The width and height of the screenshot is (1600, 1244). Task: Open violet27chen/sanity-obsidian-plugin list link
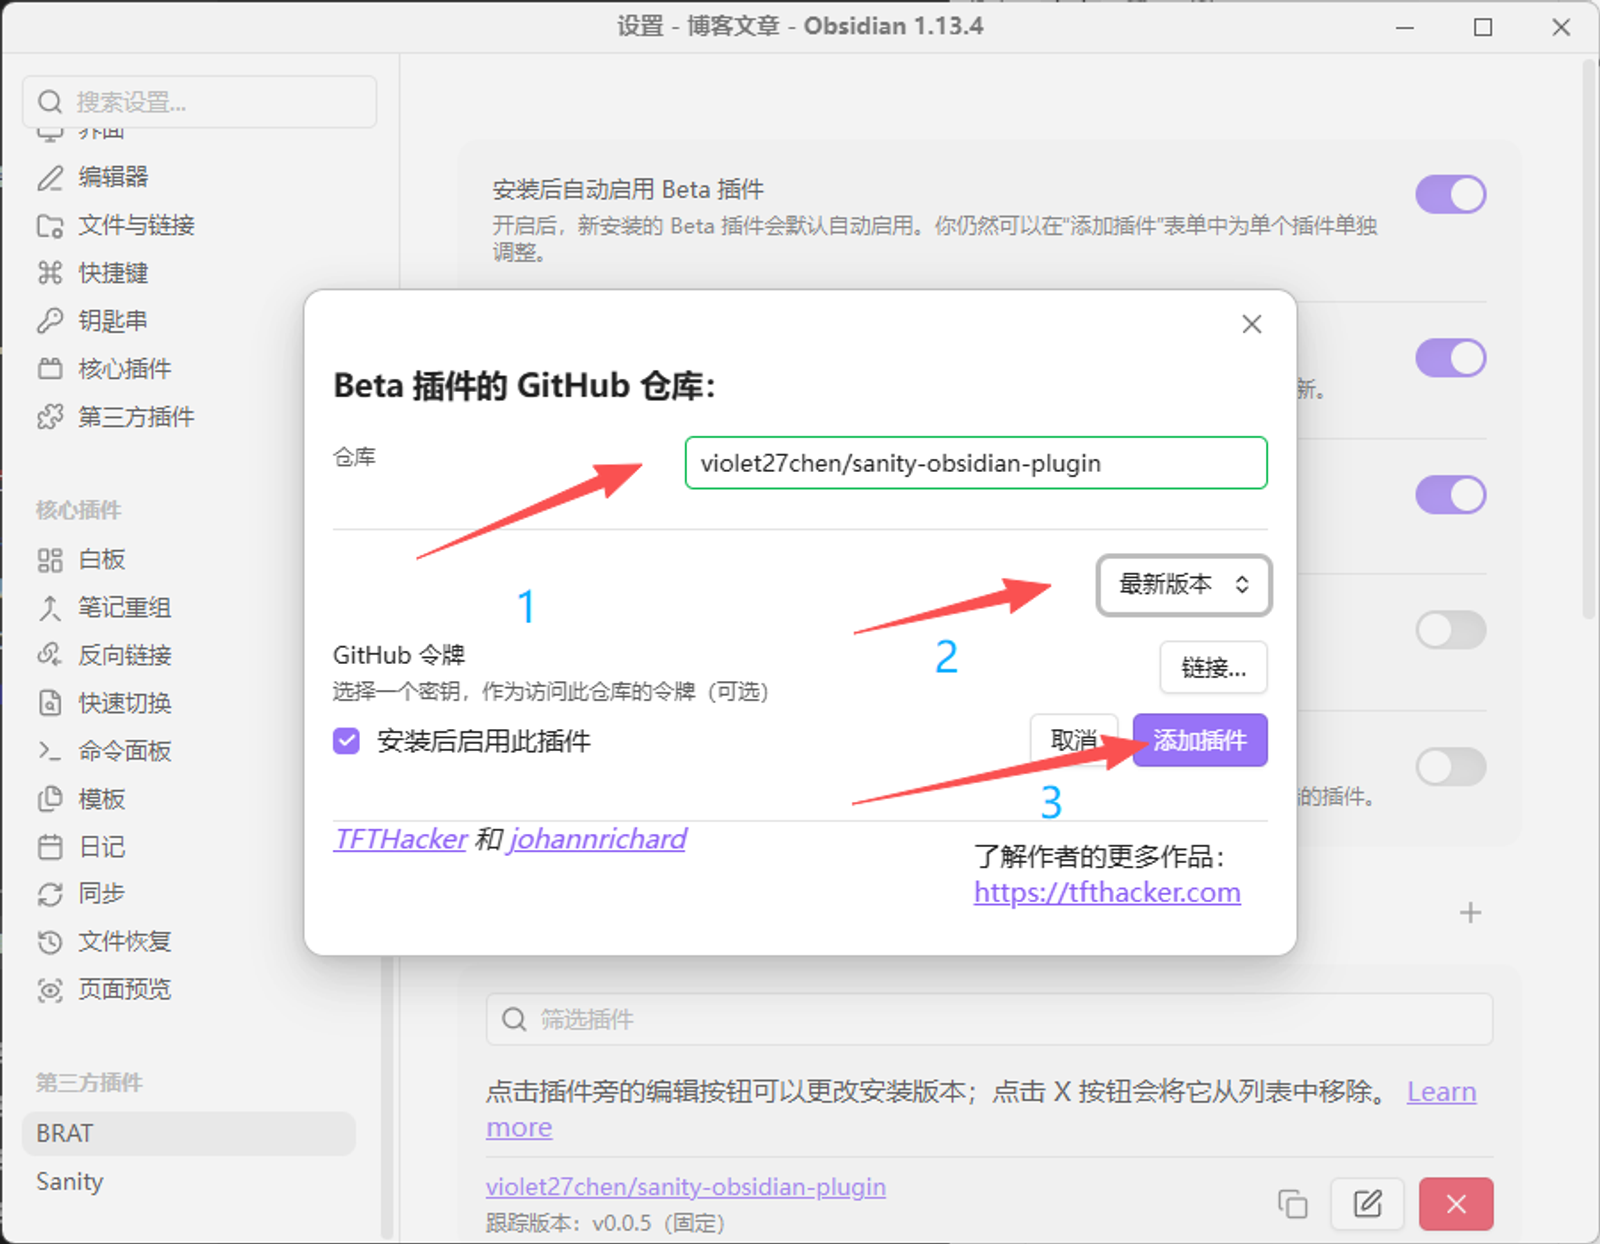tap(686, 1187)
